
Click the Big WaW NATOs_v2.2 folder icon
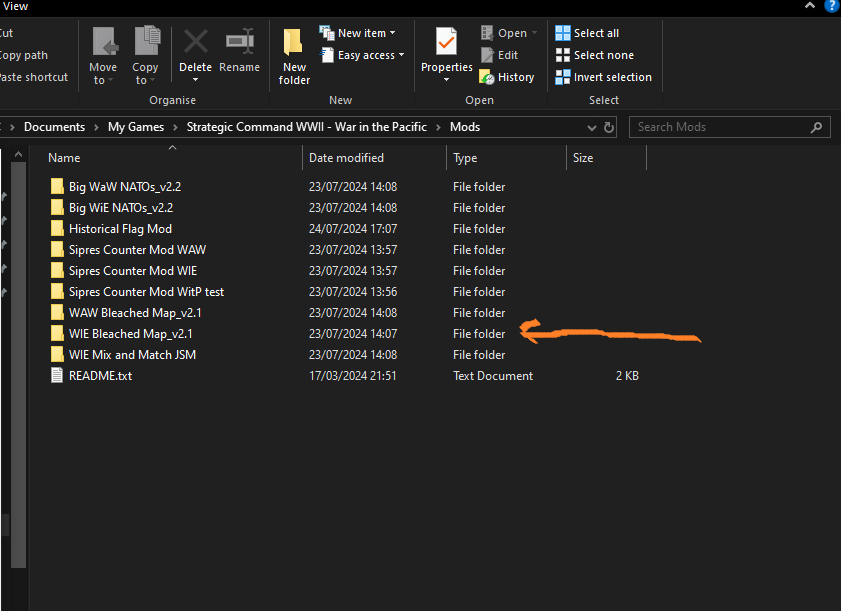point(57,187)
